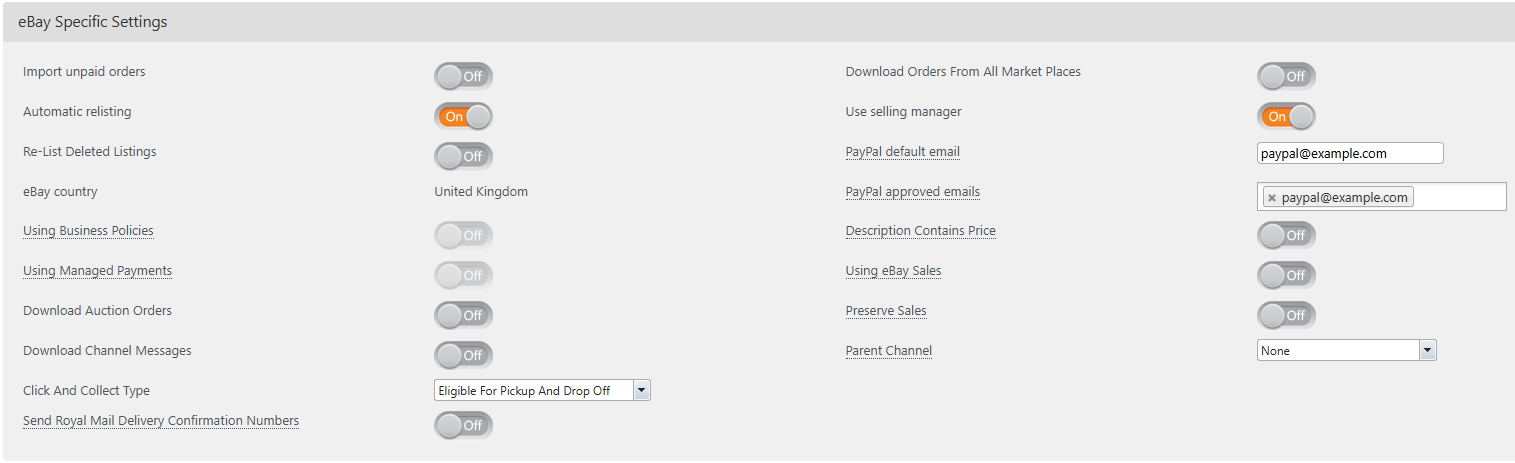The image size is (1515, 463).
Task: Turn off Use selling manager switch
Action: (x=1286, y=116)
